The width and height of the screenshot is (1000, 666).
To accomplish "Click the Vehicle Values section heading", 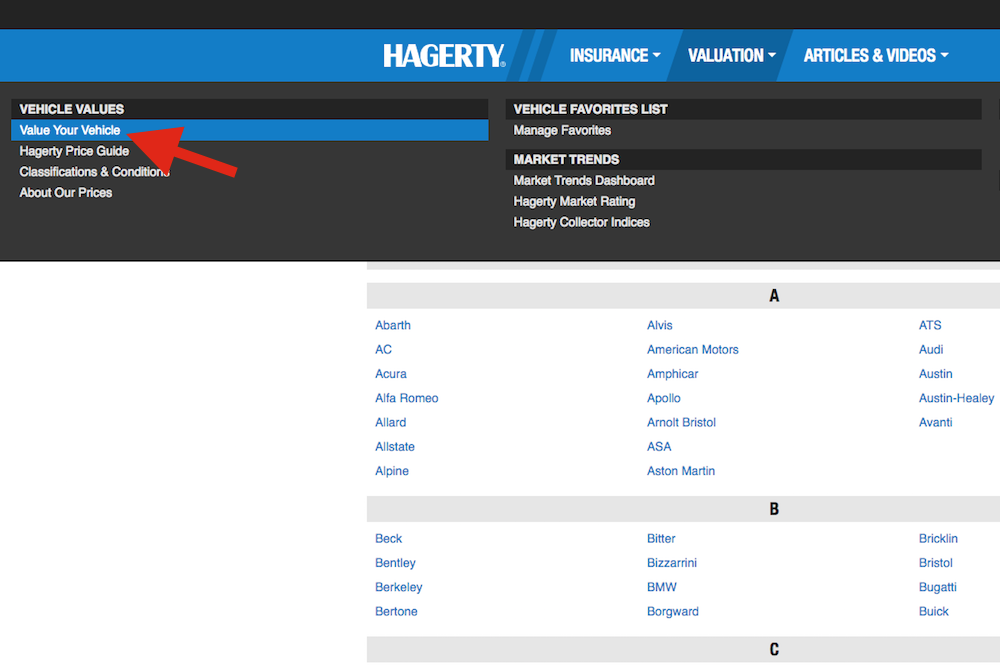I will coord(249,109).
